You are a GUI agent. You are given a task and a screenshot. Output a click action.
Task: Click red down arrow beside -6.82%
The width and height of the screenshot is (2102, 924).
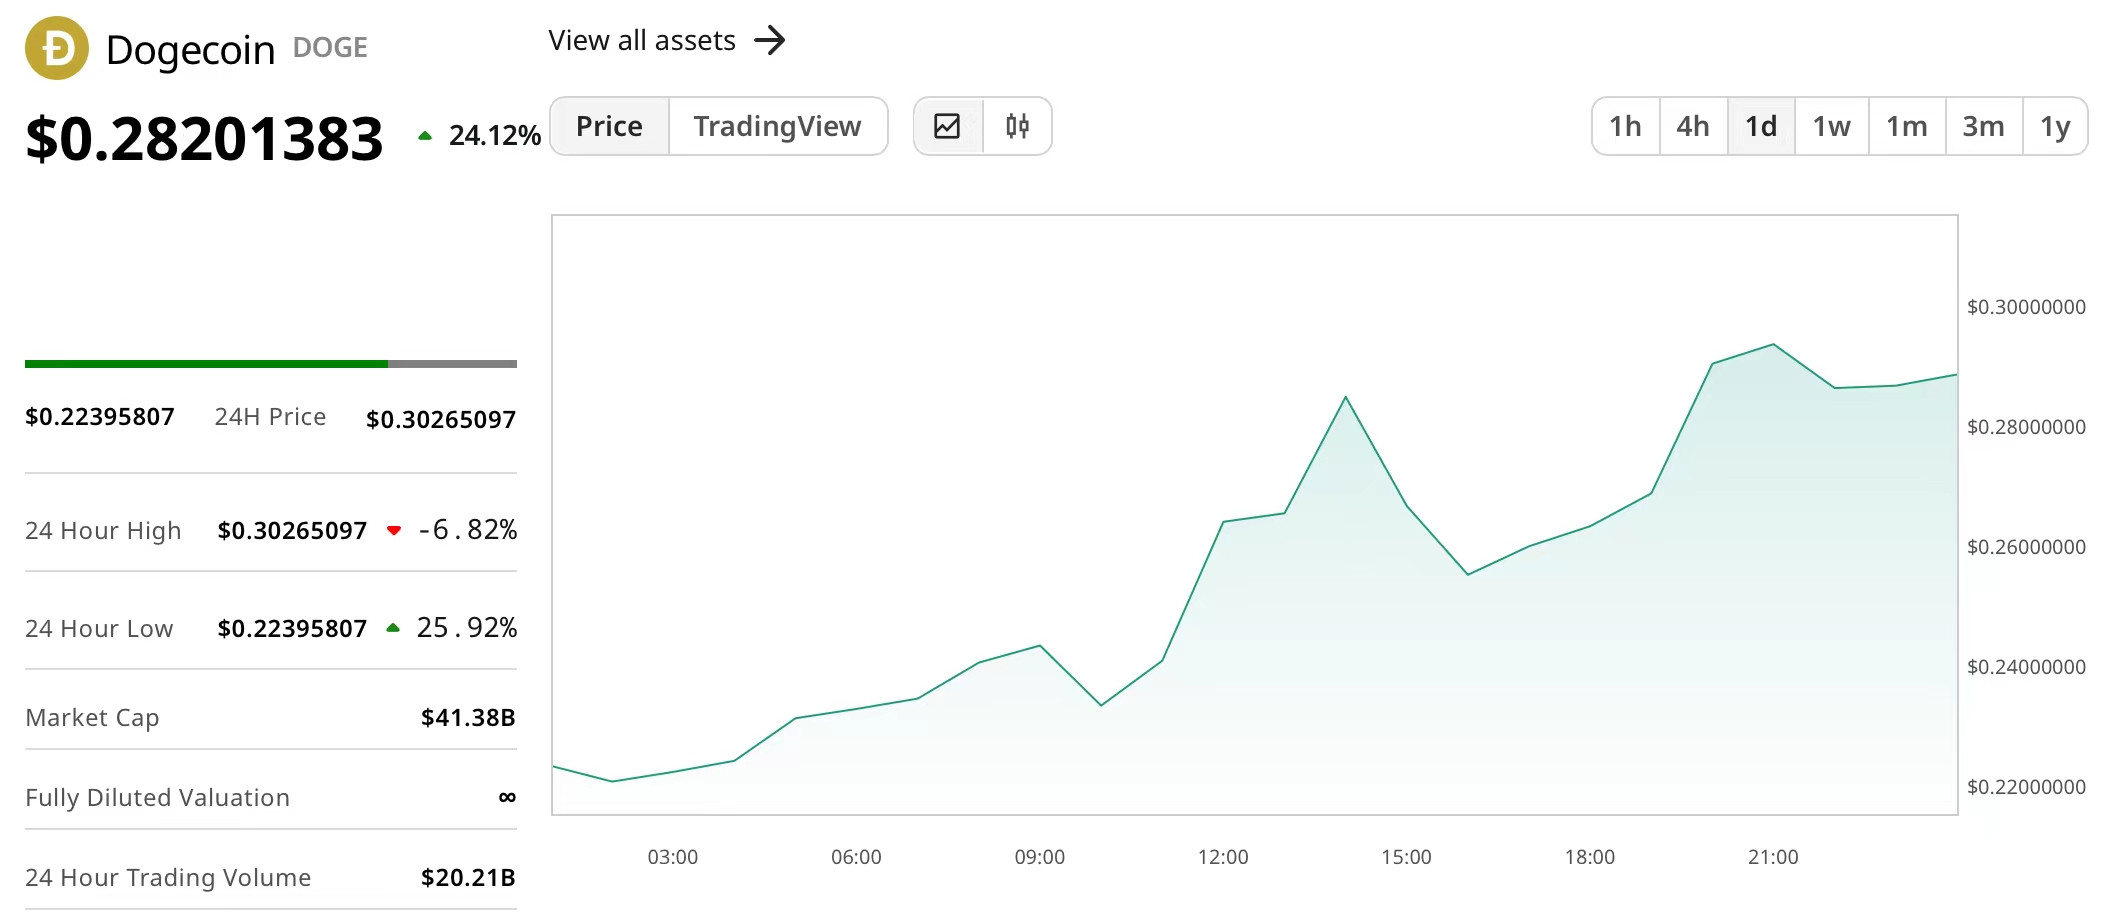(394, 530)
